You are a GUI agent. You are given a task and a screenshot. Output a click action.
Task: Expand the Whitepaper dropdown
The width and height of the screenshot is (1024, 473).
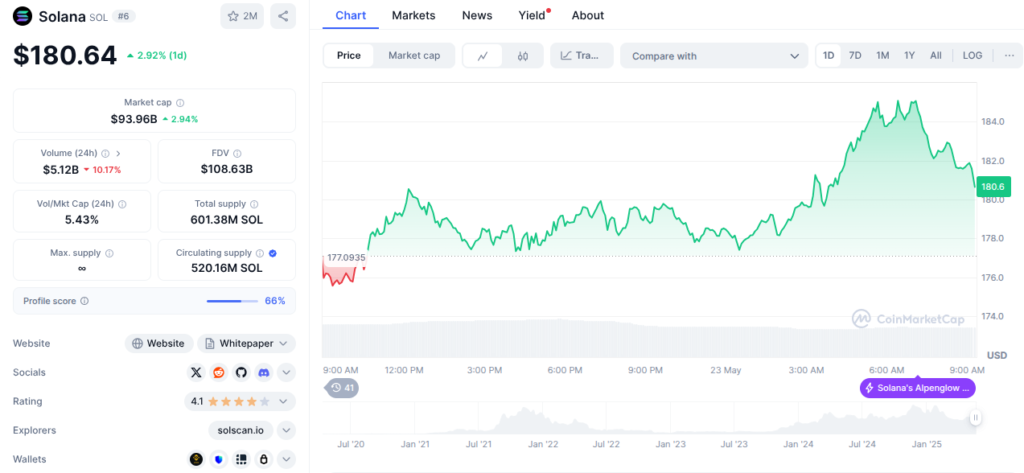pyautogui.click(x=247, y=343)
